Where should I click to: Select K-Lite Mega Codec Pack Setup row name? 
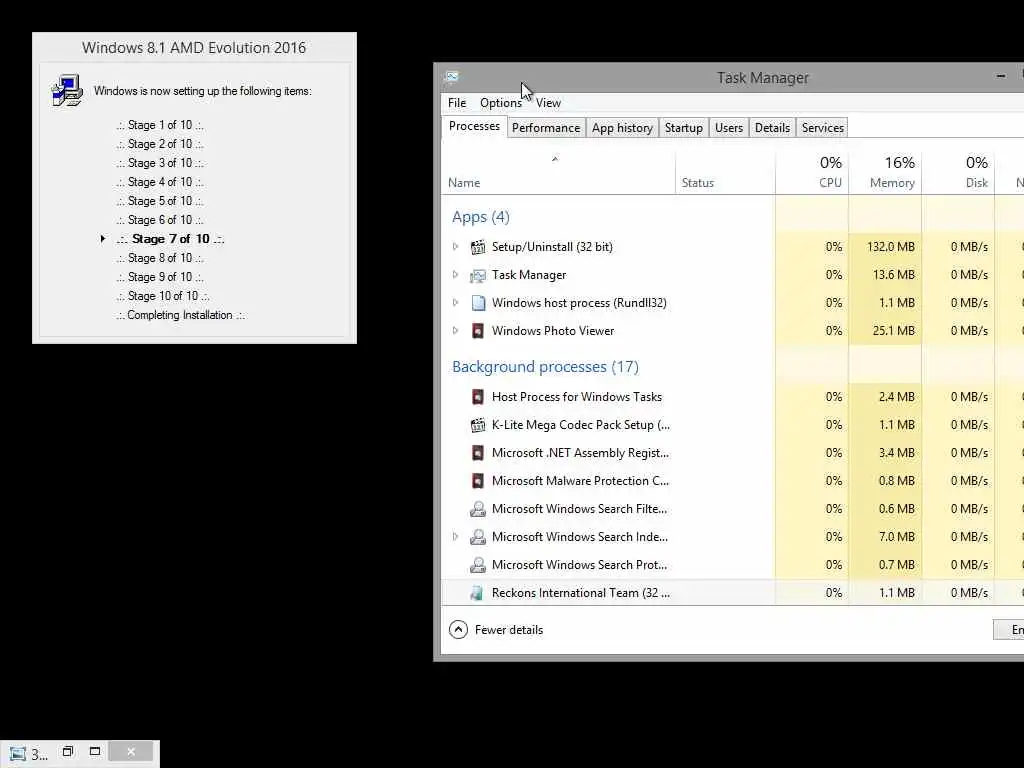[581, 425]
